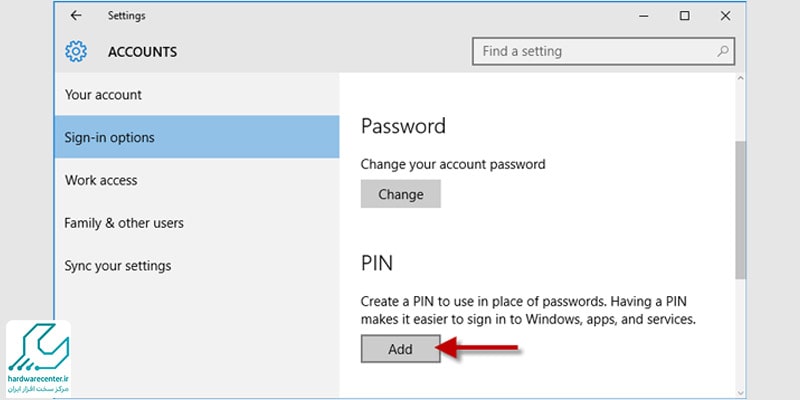Go to Sync your settings
Screen dimensions: 800x400
[196, 266]
